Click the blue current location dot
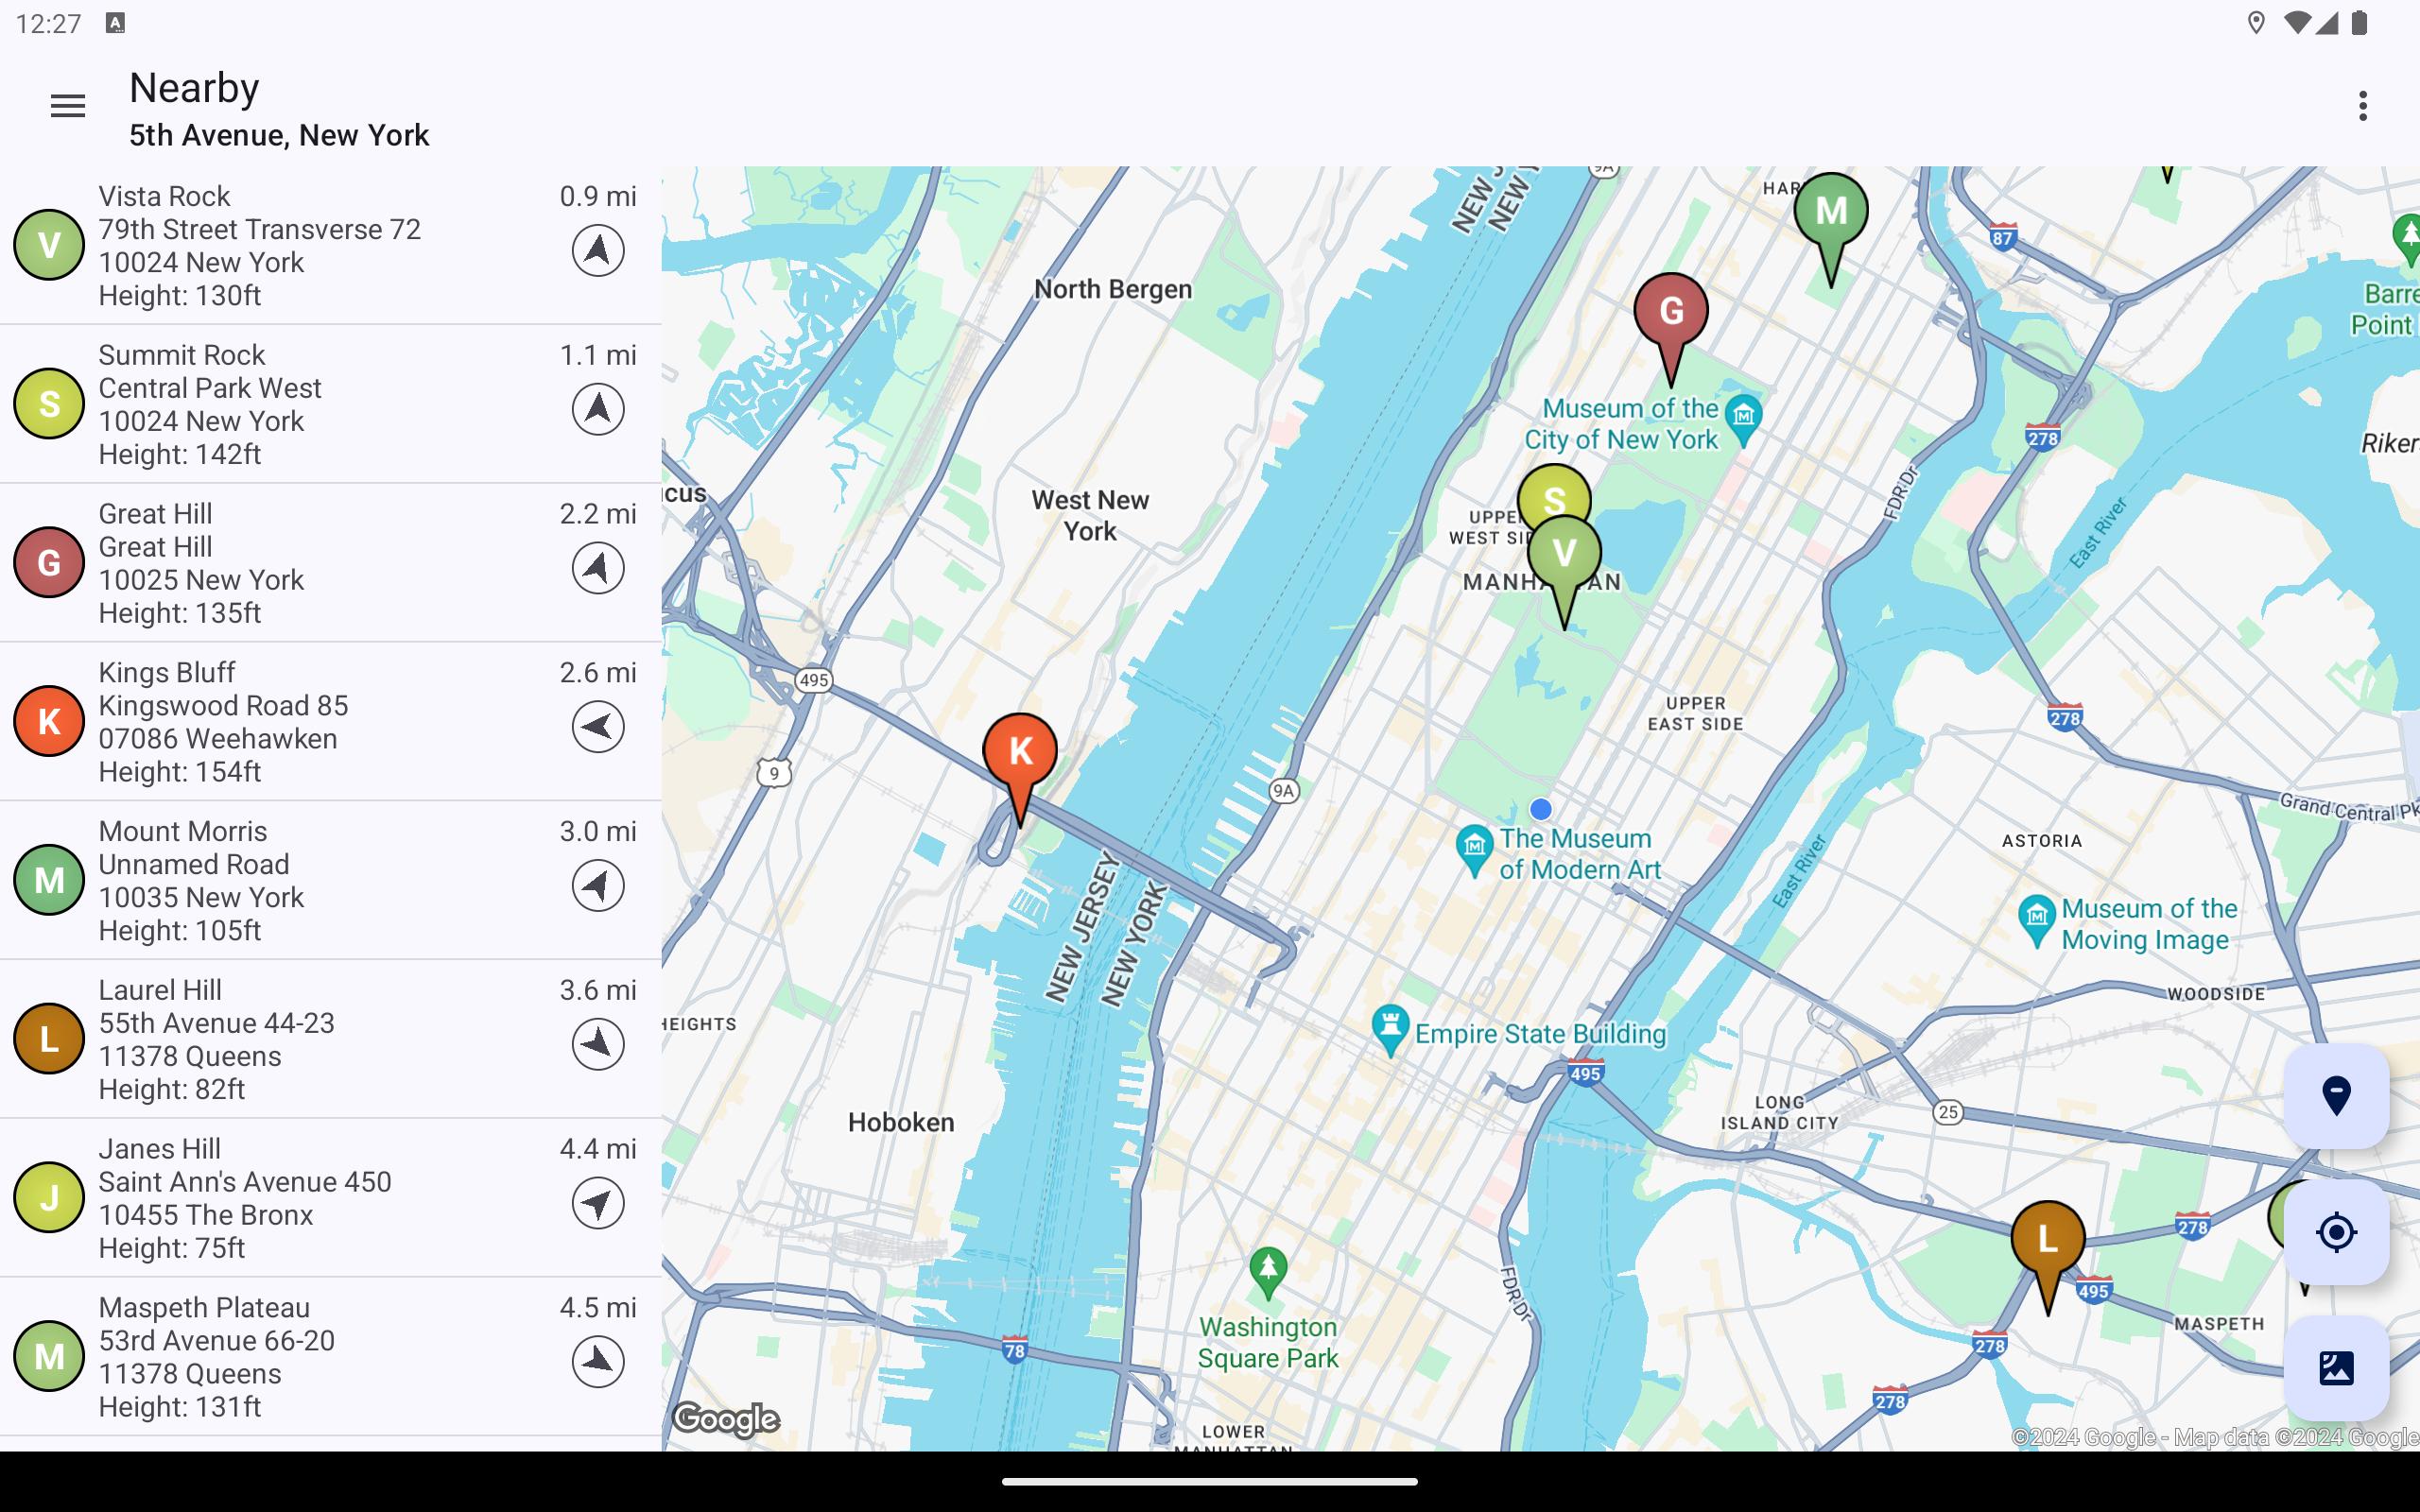Viewport: 2420px width, 1512px height. click(1541, 809)
